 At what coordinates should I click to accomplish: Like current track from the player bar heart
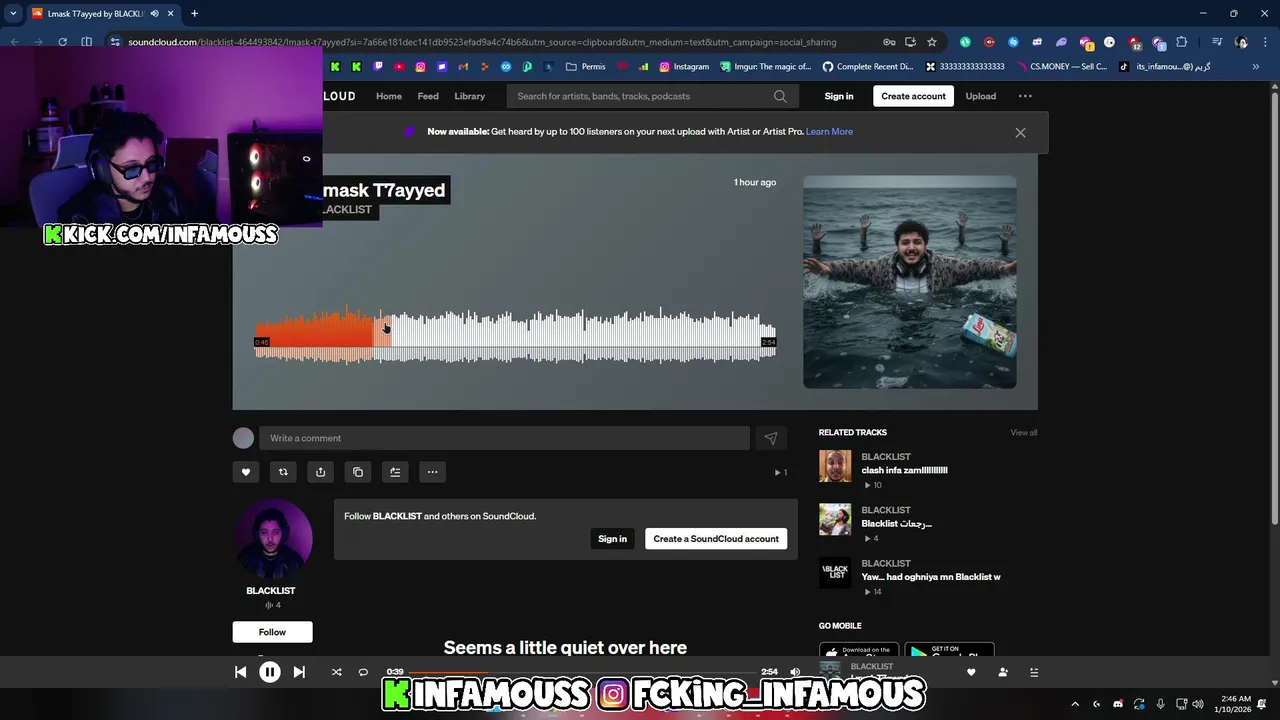point(971,672)
